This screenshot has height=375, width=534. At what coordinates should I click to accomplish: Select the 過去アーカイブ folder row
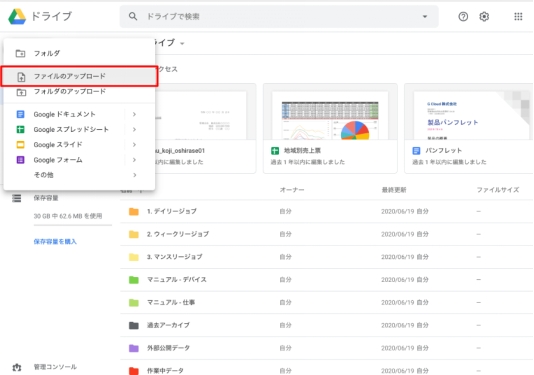click(x=327, y=325)
